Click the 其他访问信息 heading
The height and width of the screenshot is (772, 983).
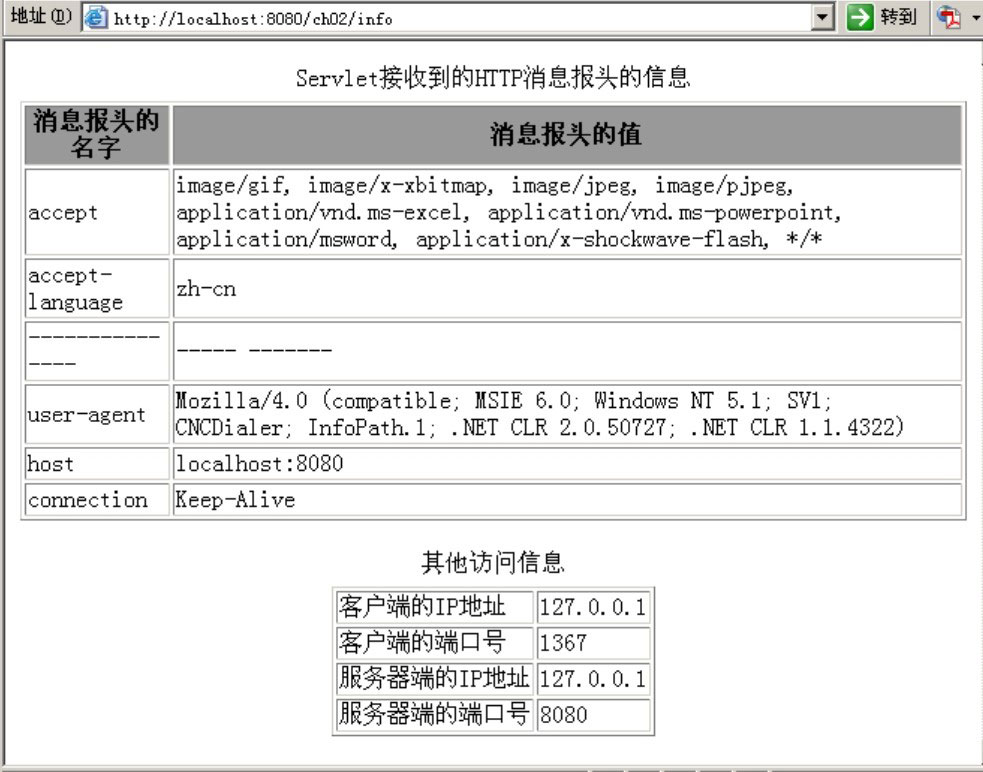(493, 562)
